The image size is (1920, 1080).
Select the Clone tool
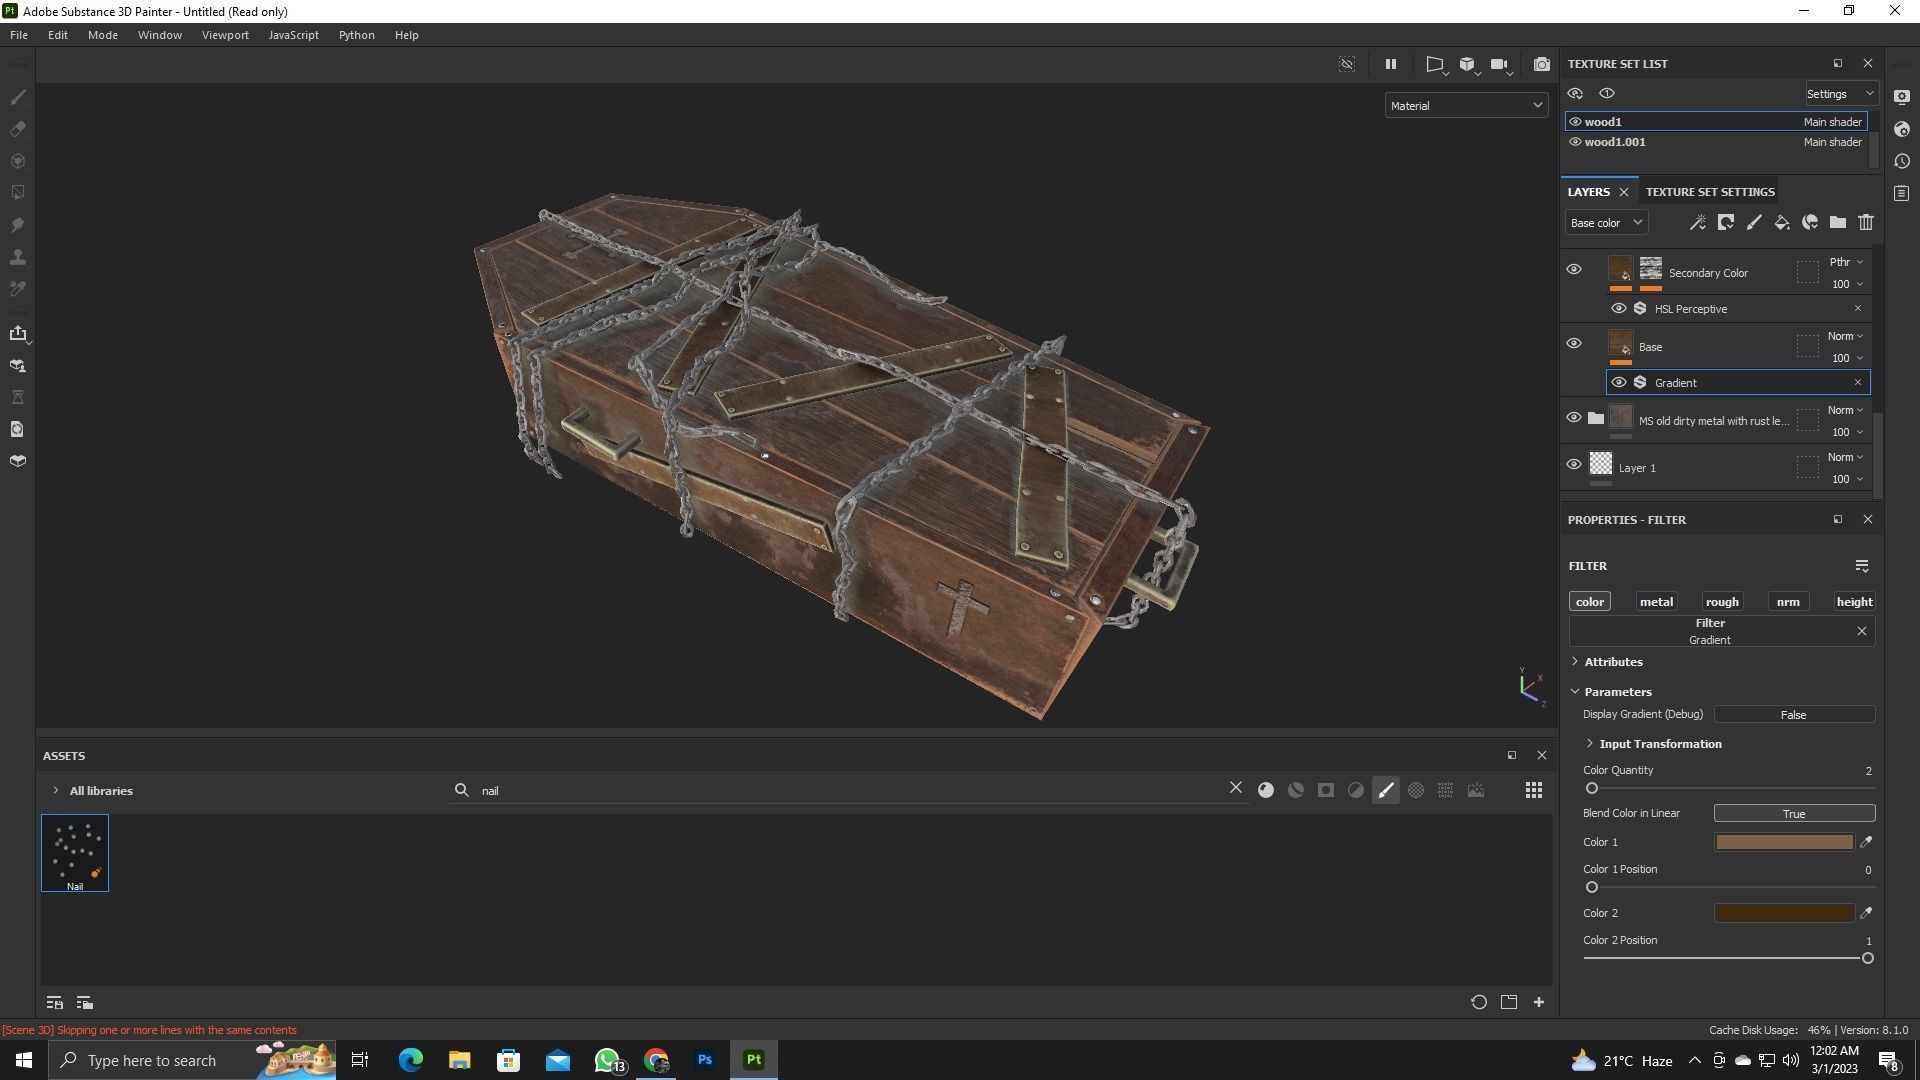click(18, 257)
